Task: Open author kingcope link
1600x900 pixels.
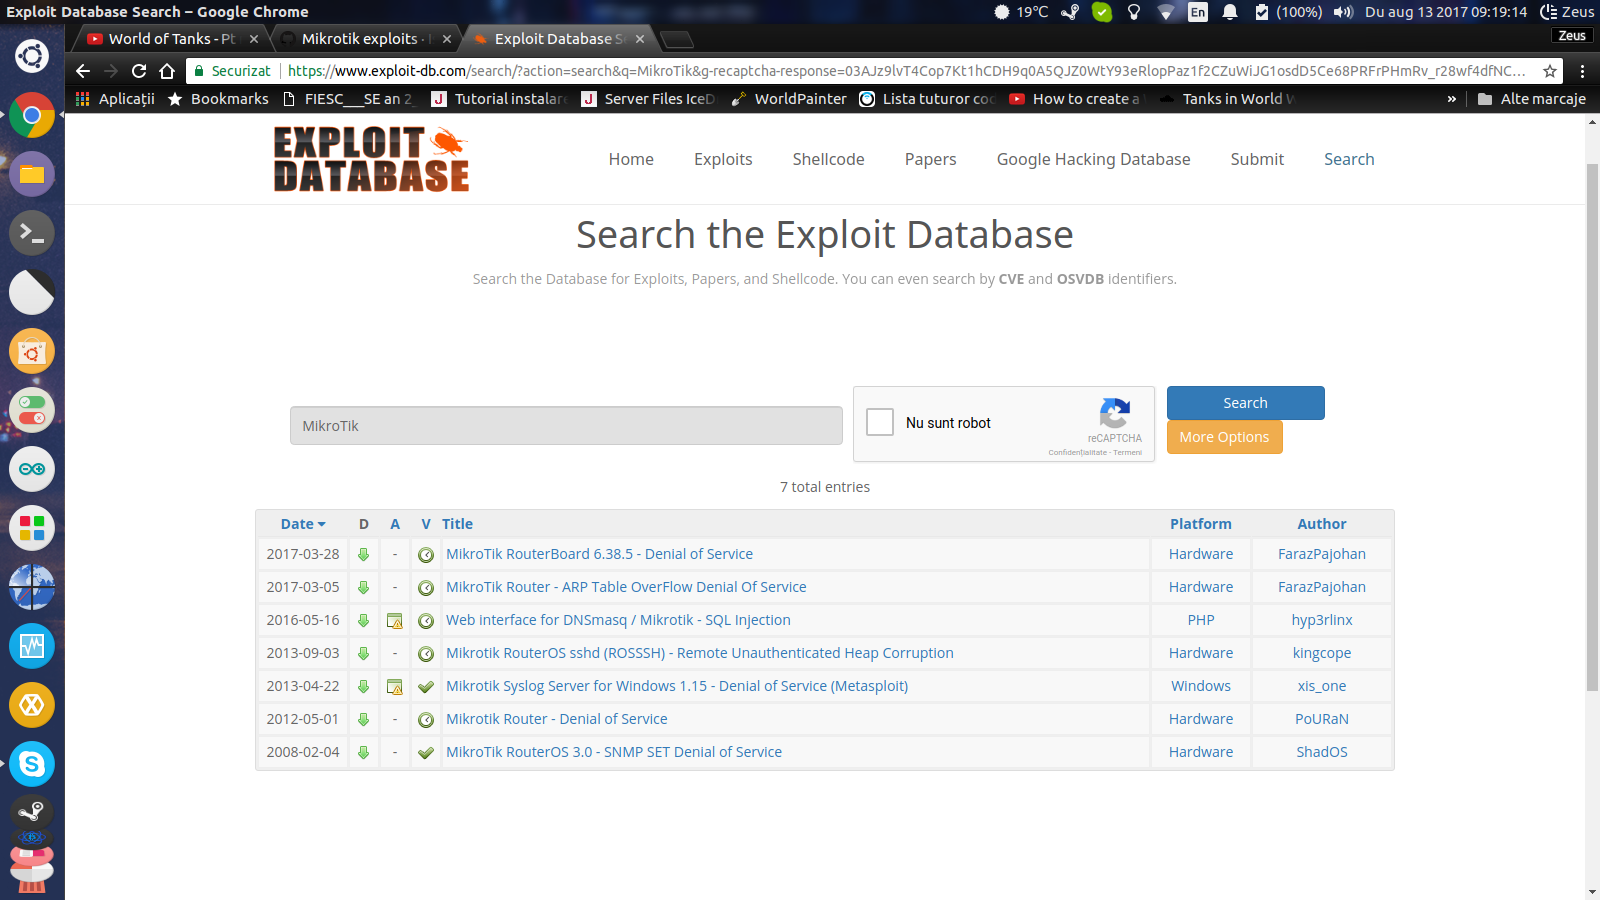Action: pos(1321,653)
